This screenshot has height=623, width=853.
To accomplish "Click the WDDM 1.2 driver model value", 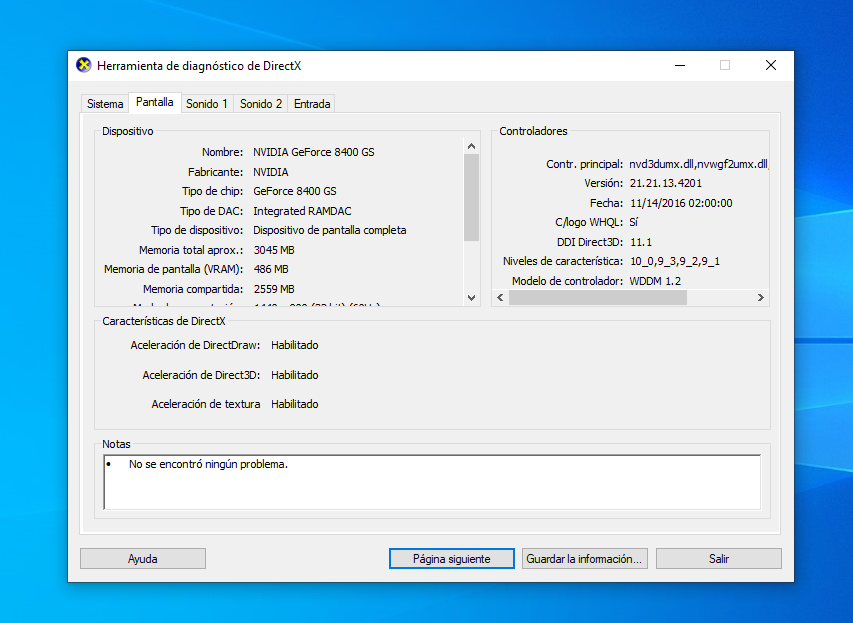I will tap(655, 281).
